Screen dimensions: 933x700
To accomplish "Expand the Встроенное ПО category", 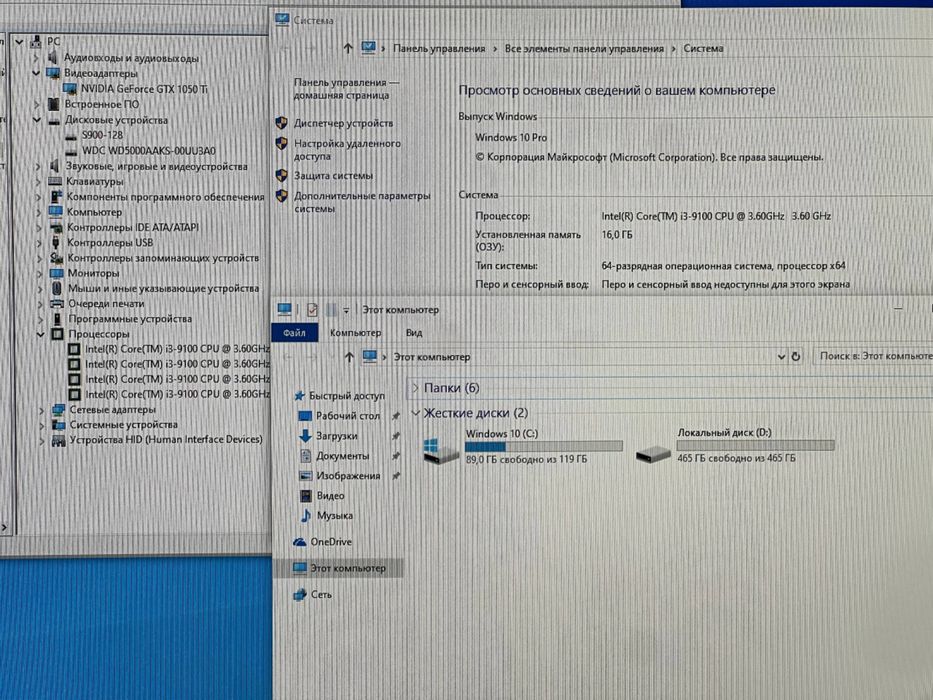I will point(36,104).
